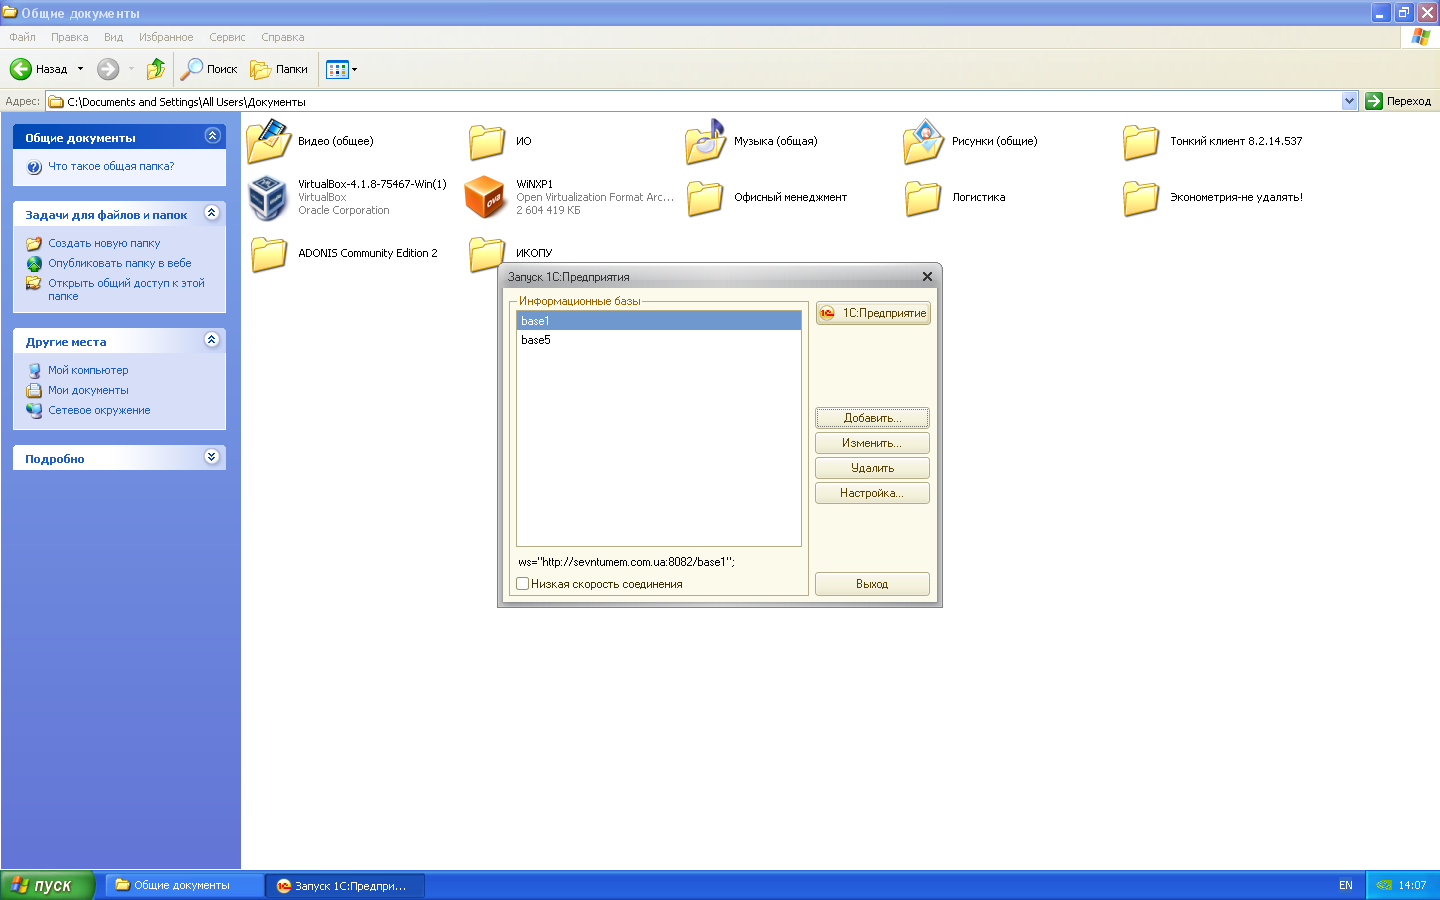Screen dimensions: 1440x900
Task: Click 'Что такое общая папка?' link
Action: 111,166
